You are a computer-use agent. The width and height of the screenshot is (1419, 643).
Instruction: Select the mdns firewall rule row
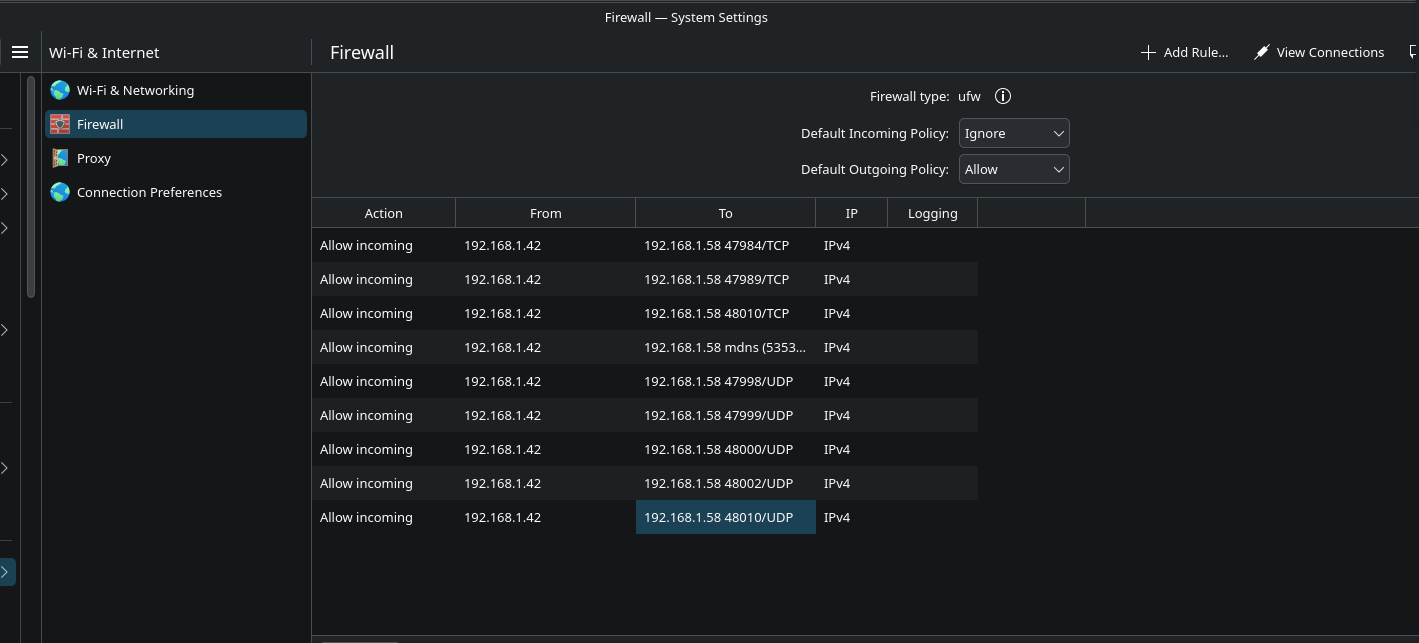pyautogui.click(x=723, y=347)
